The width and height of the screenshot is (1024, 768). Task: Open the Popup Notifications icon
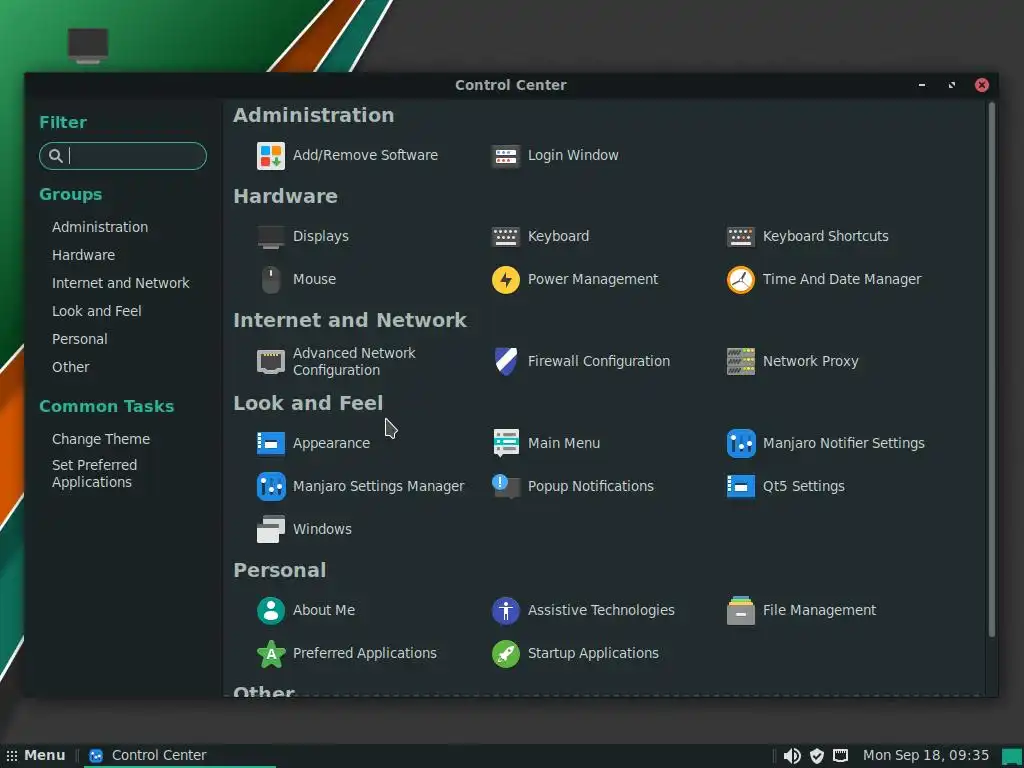coord(505,487)
